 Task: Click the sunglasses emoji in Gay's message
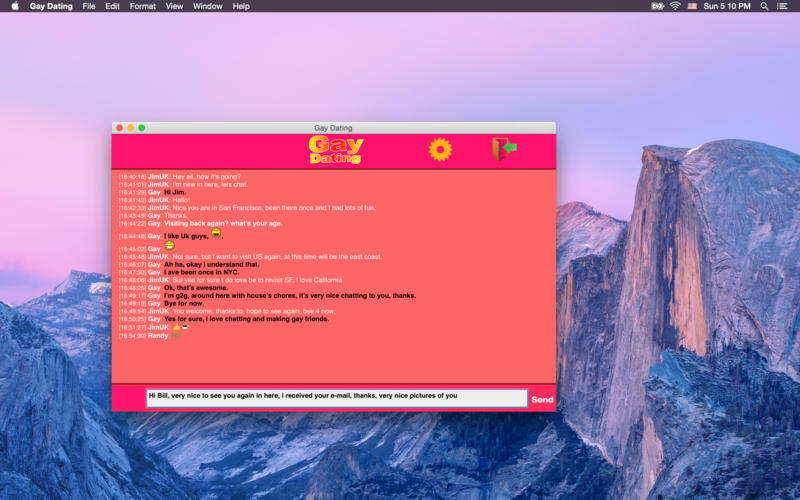(x=216, y=234)
